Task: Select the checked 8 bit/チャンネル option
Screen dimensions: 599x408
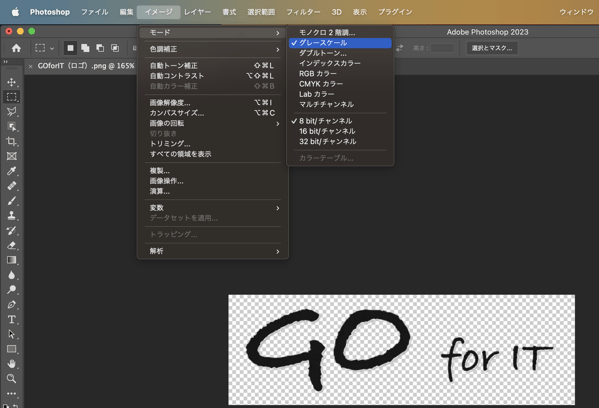Action: coord(340,121)
